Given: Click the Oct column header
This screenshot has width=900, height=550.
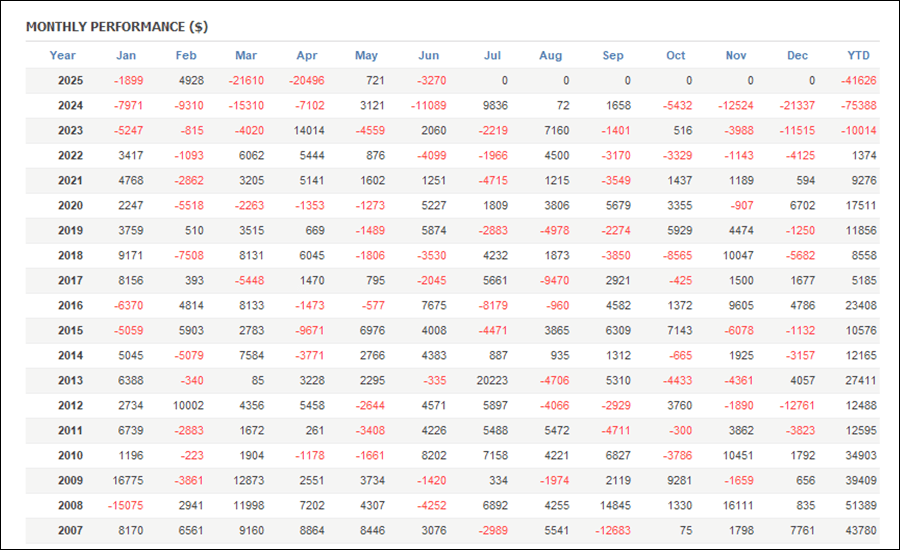Looking at the screenshot, I should click(x=676, y=56).
